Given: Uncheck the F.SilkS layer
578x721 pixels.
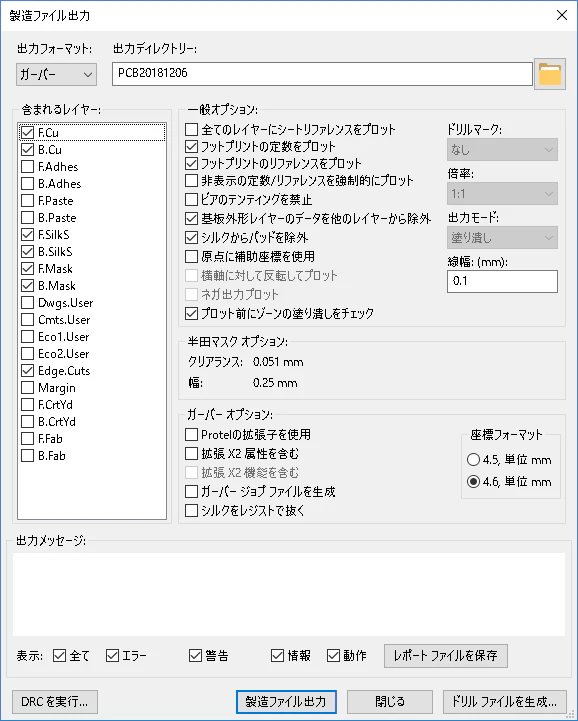Looking at the screenshot, I should (28, 235).
